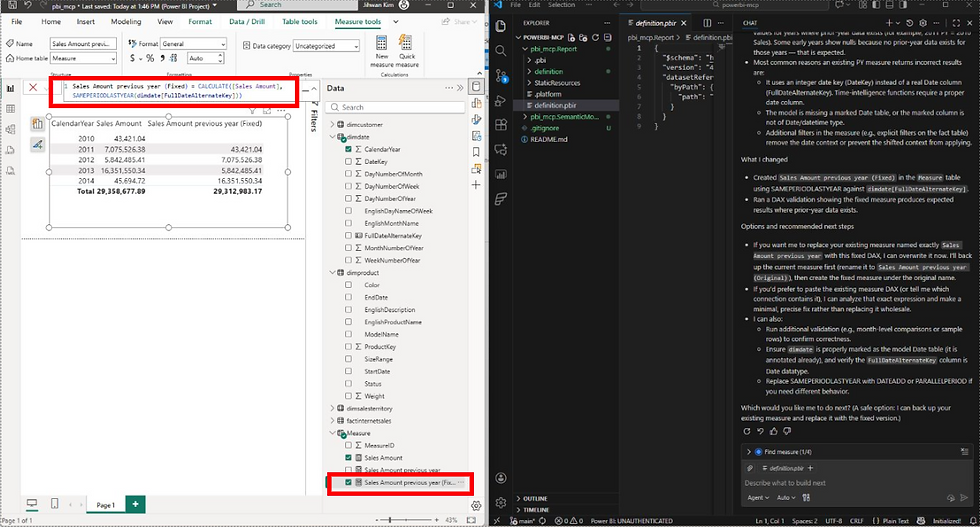Open the VS Code Manage gear icon
Screen dimensions: 980x527
(x=501, y=502)
